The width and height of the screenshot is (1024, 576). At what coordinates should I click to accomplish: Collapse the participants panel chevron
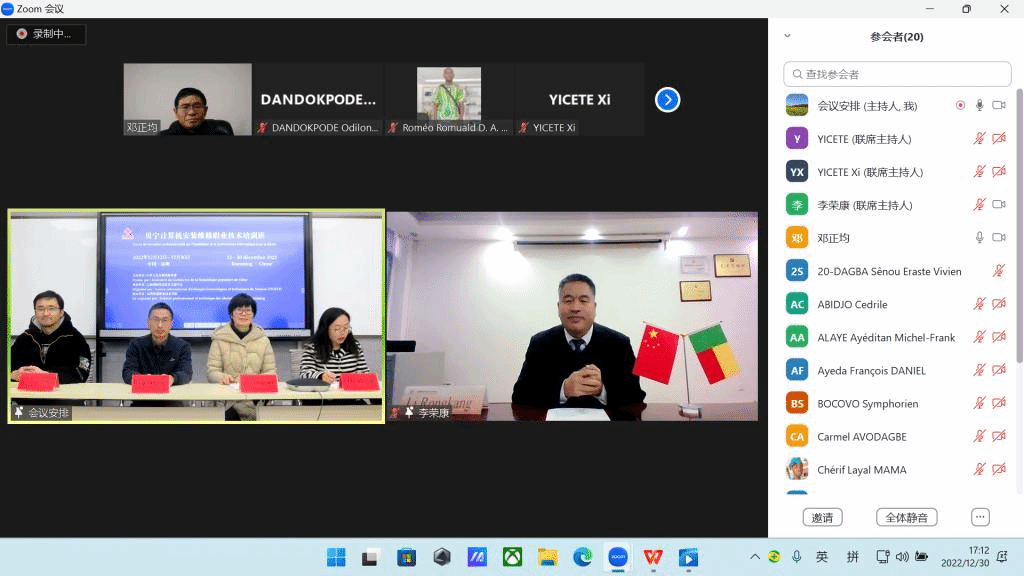[787, 36]
